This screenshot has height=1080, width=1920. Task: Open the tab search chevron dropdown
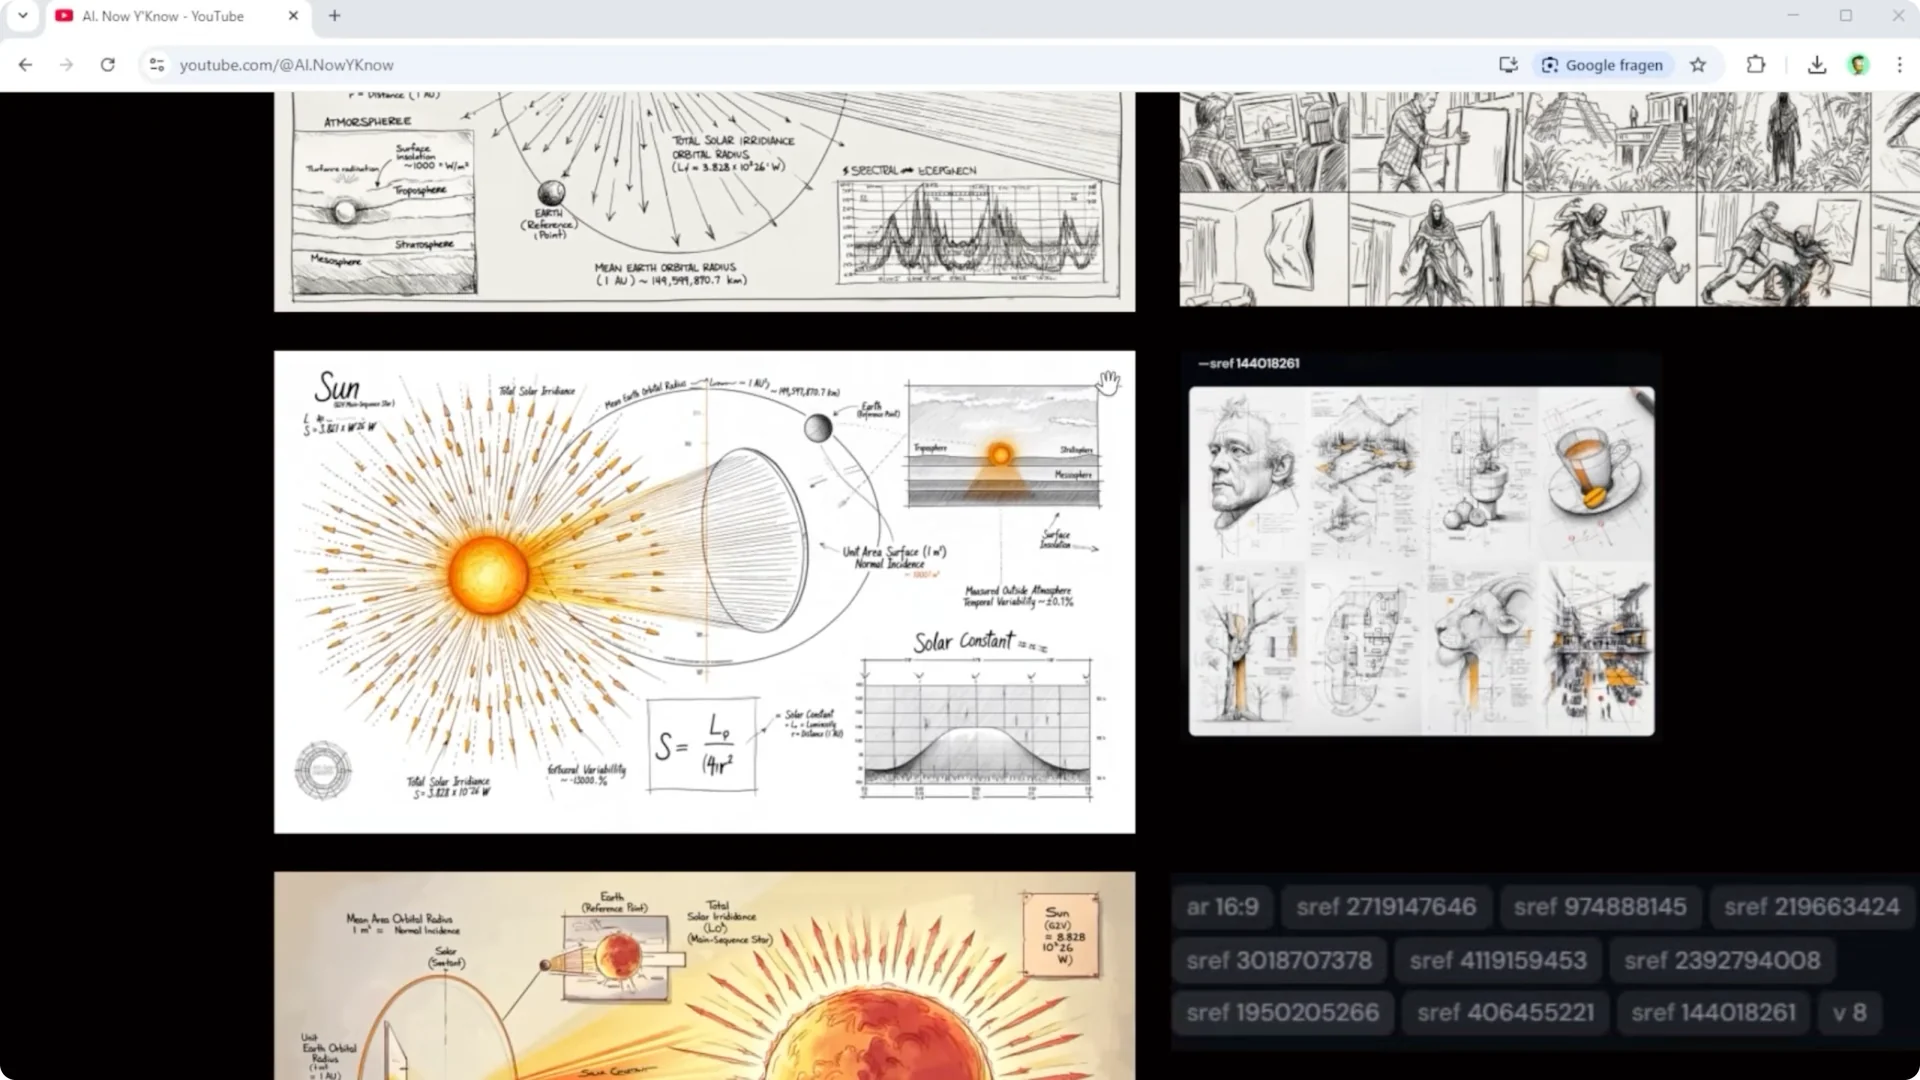coord(22,16)
